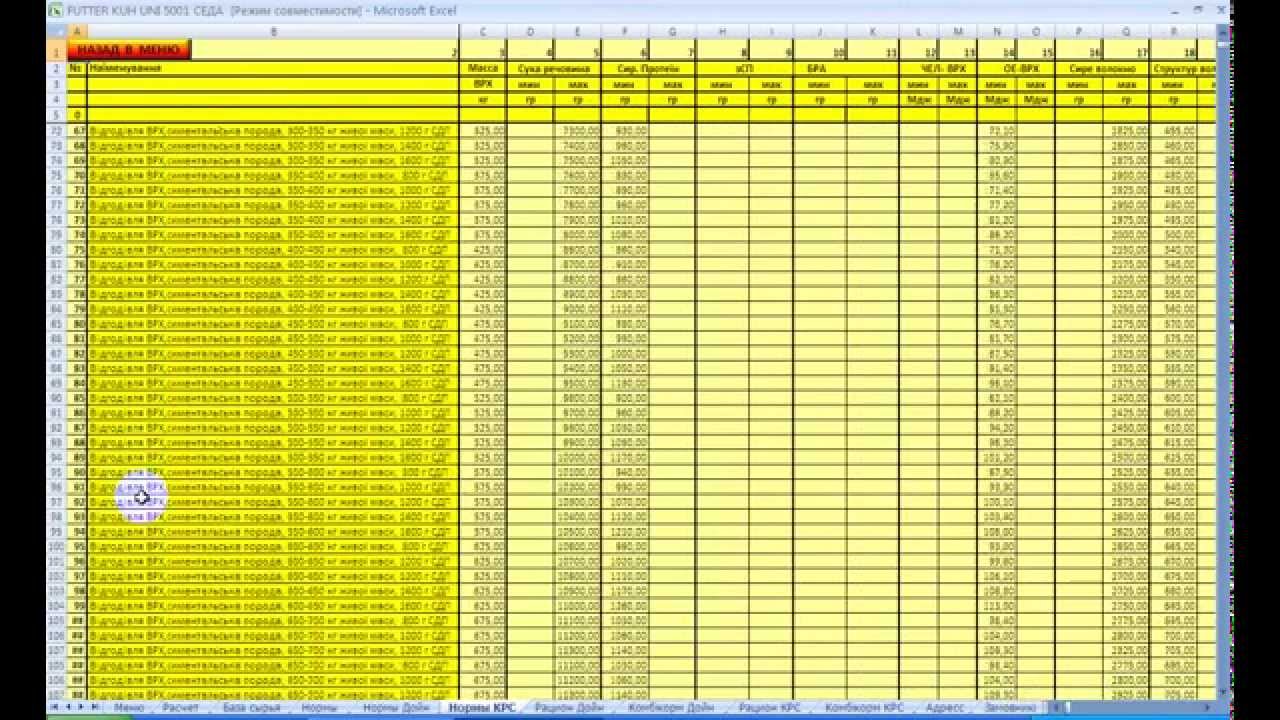Click the red НАЗАД В МЕНЮ button
The width and height of the screenshot is (1280, 720).
(x=129, y=48)
